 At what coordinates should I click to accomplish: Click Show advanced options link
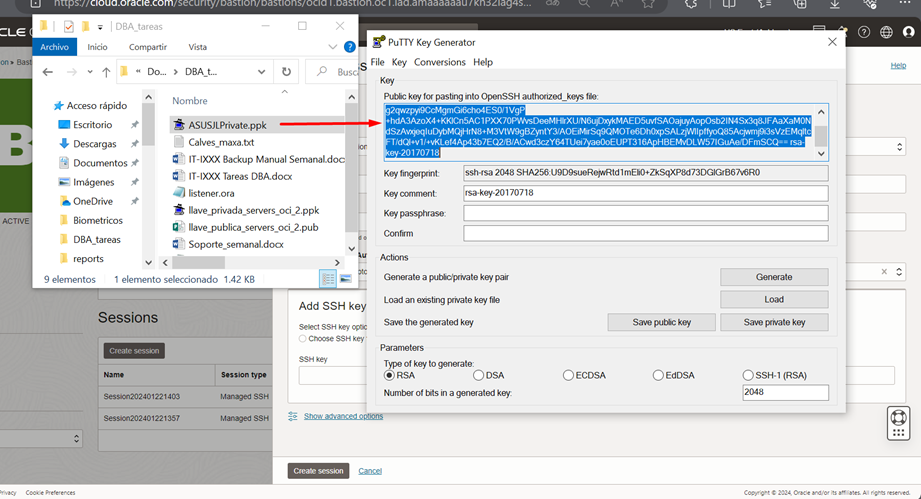343,416
